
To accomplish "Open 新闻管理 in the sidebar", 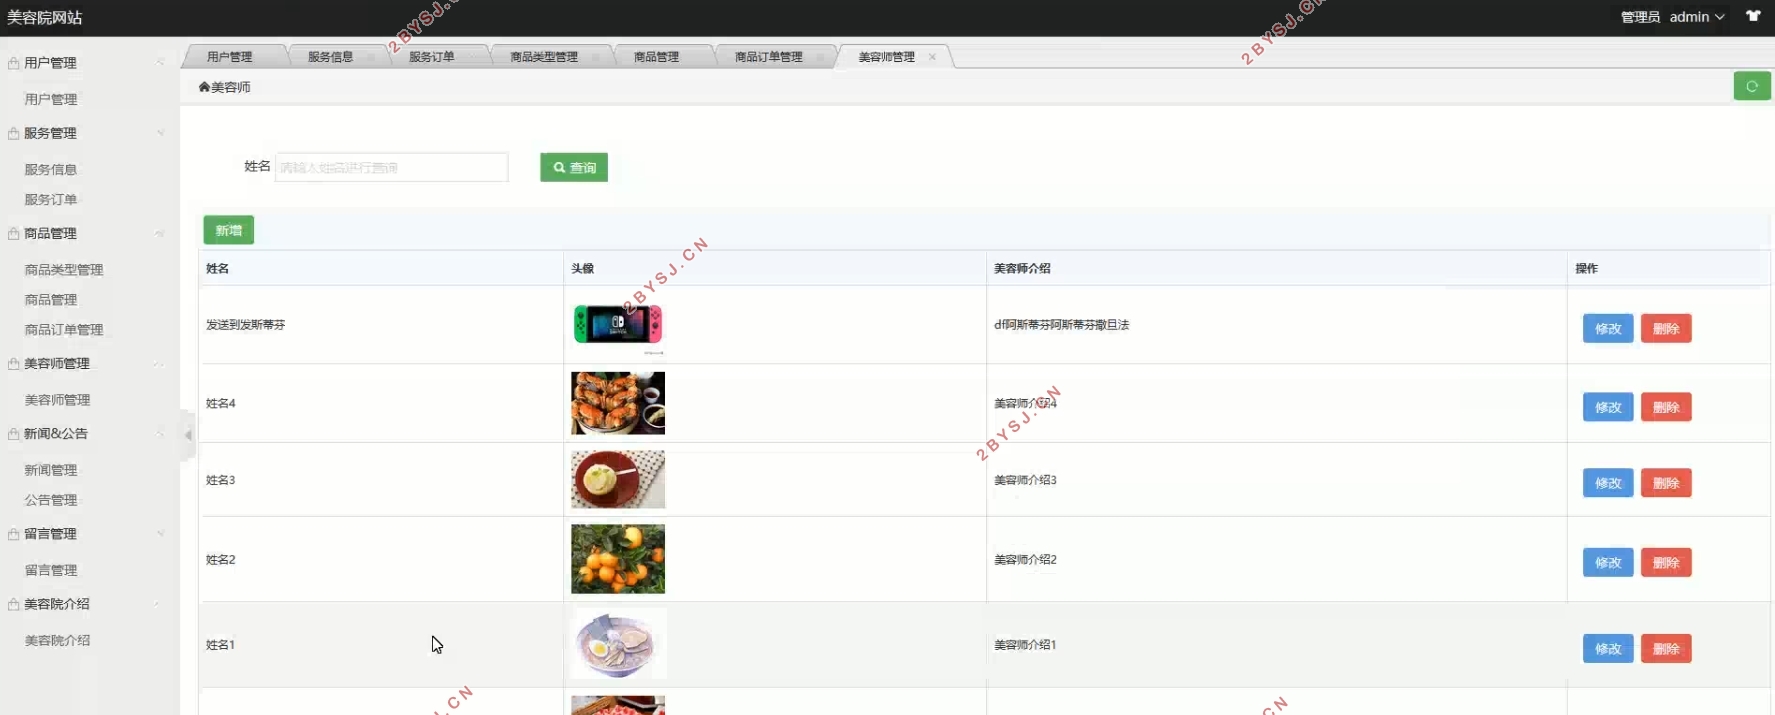I will (51, 469).
